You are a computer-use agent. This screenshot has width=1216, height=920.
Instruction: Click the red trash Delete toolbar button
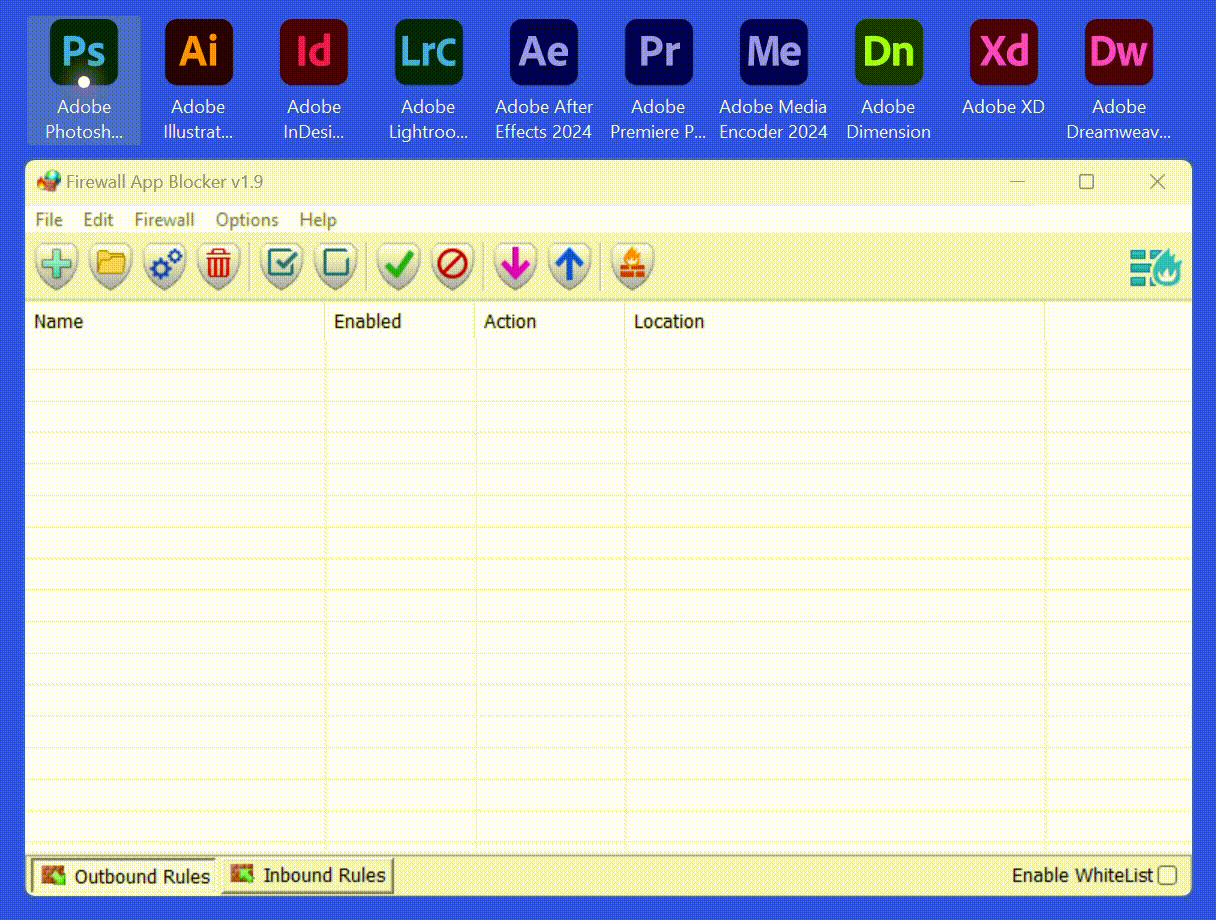pos(219,266)
